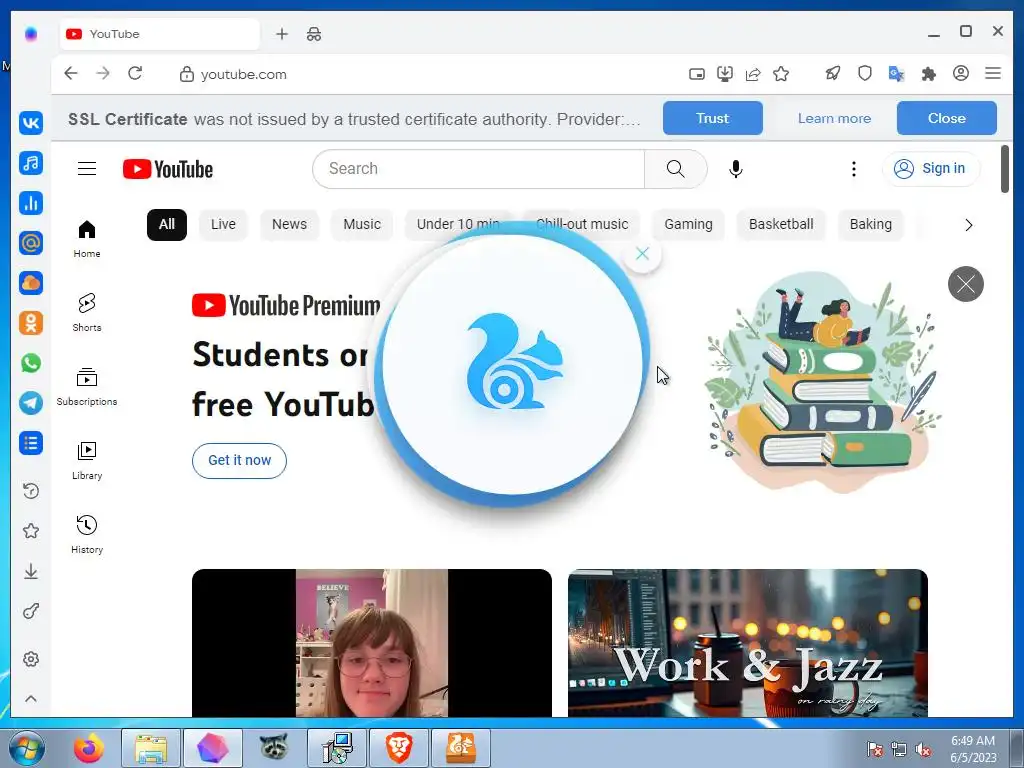Open incognito window icon
1024x768 pixels.
coord(314,34)
